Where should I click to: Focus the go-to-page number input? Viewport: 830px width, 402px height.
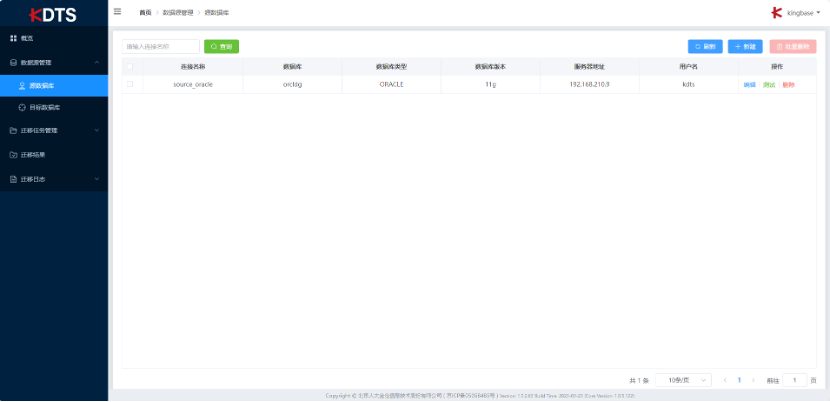pyautogui.click(x=795, y=380)
